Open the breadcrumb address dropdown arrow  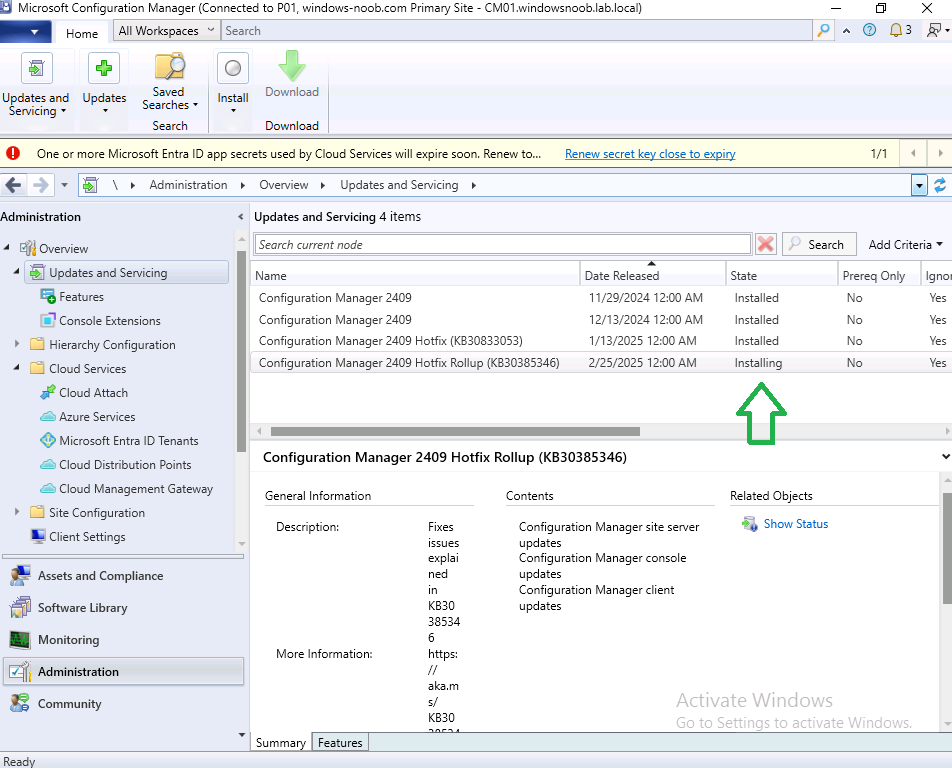pos(919,185)
